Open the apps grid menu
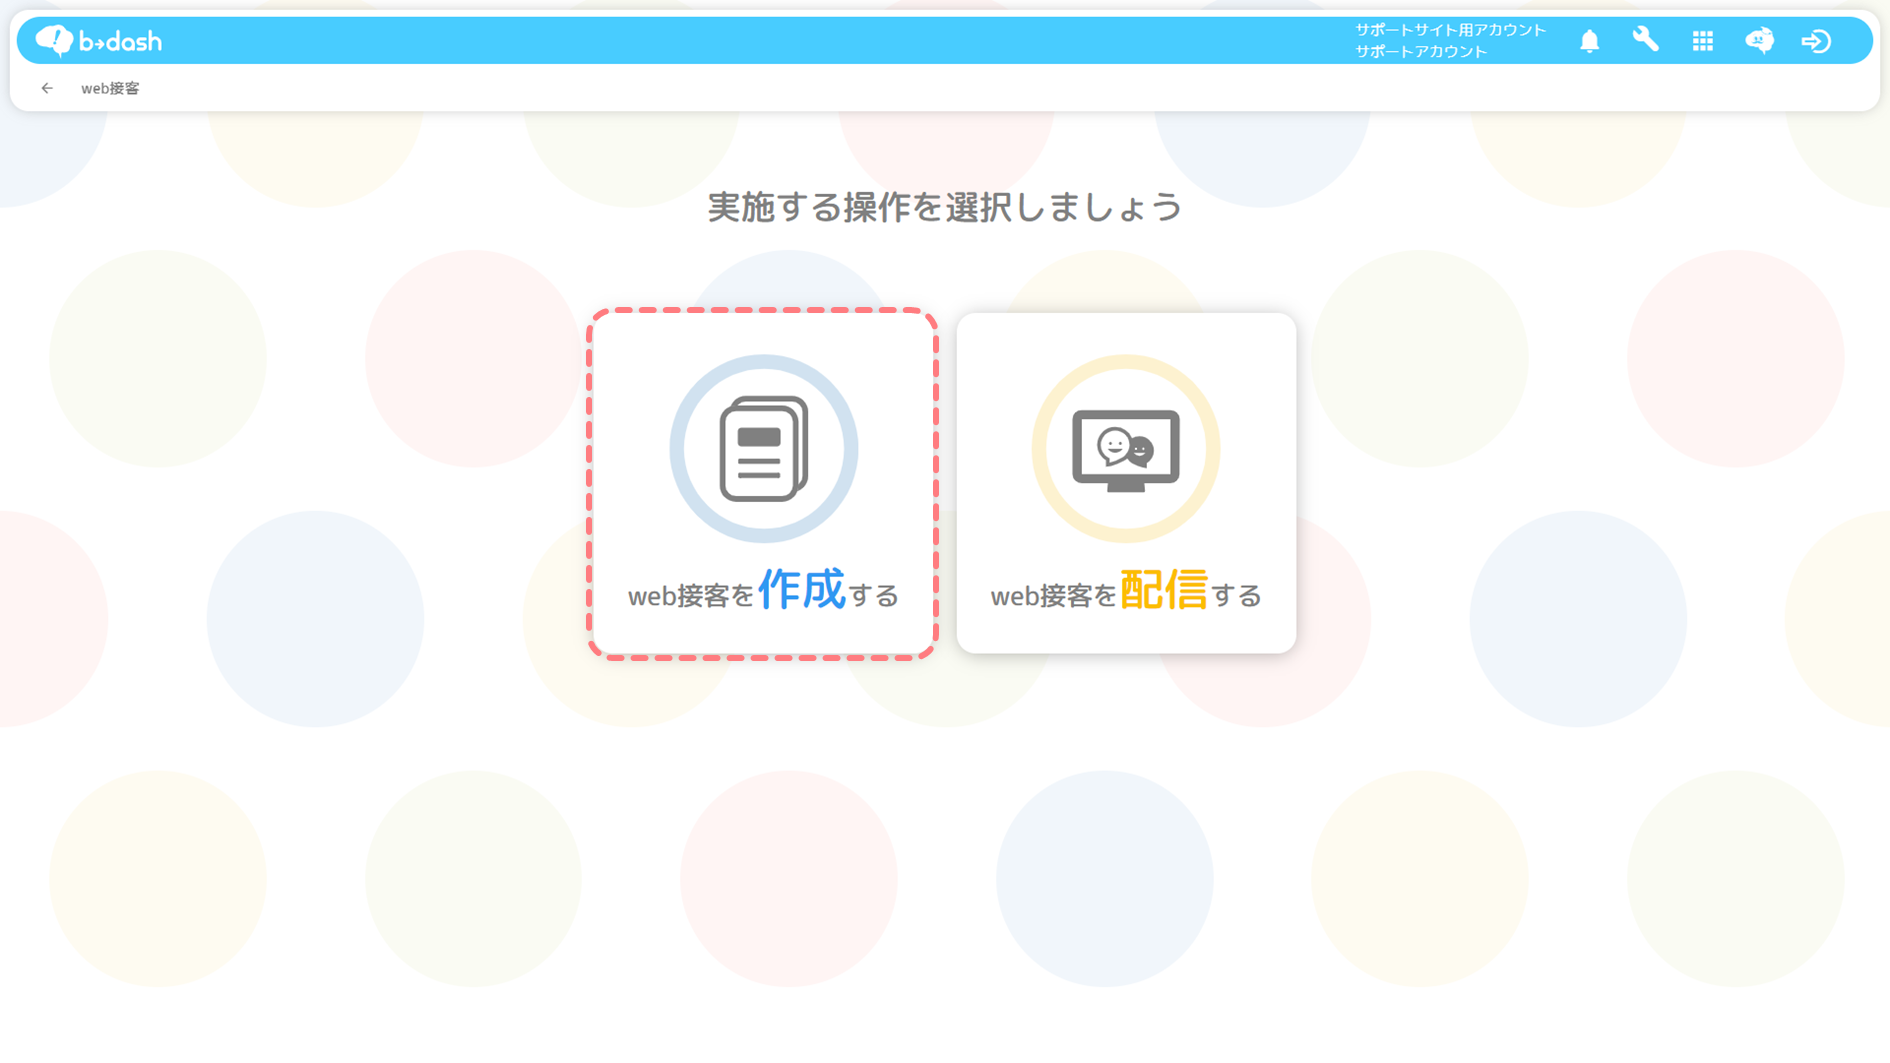Viewport: 1890px width, 1063px height. (x=1702, y=41)
